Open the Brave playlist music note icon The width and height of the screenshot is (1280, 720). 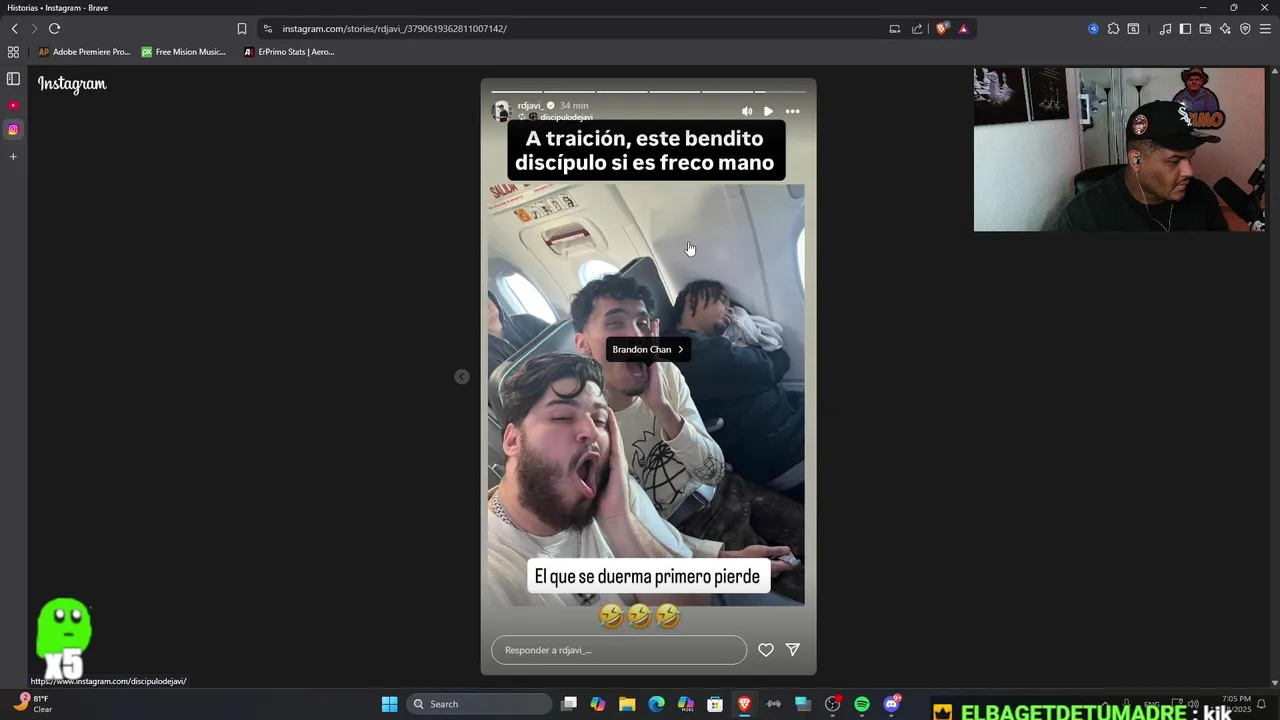(x=1165, y=29)
